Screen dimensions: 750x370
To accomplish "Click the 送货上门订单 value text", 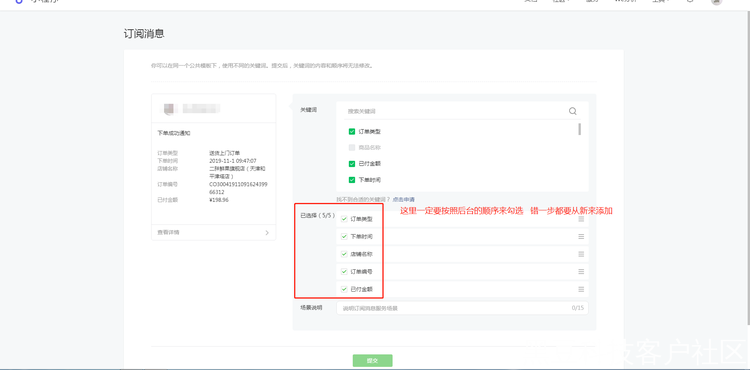I will 225,153.
